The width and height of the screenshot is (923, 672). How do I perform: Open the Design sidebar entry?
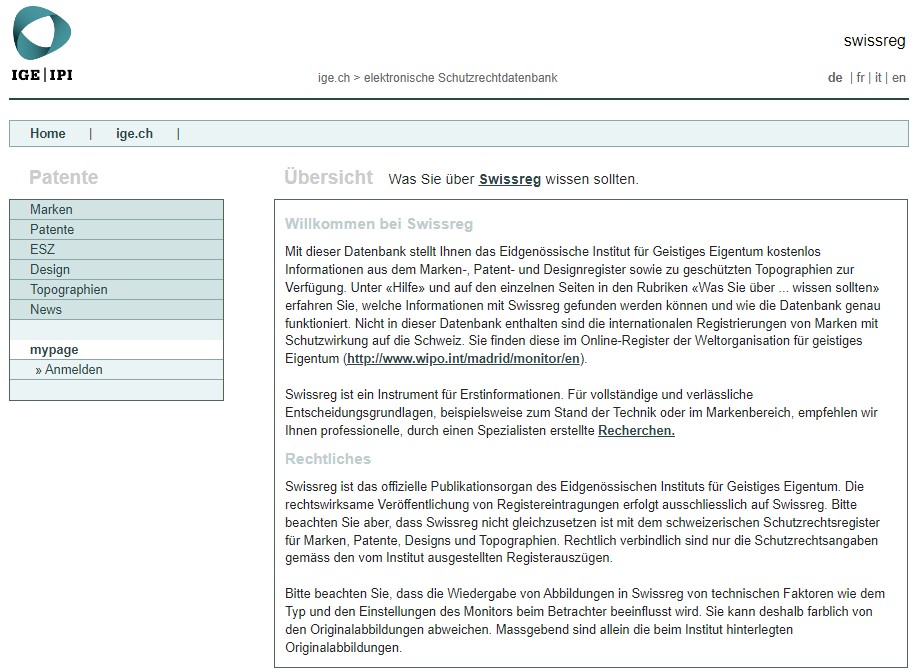click(x=117, y=270)
